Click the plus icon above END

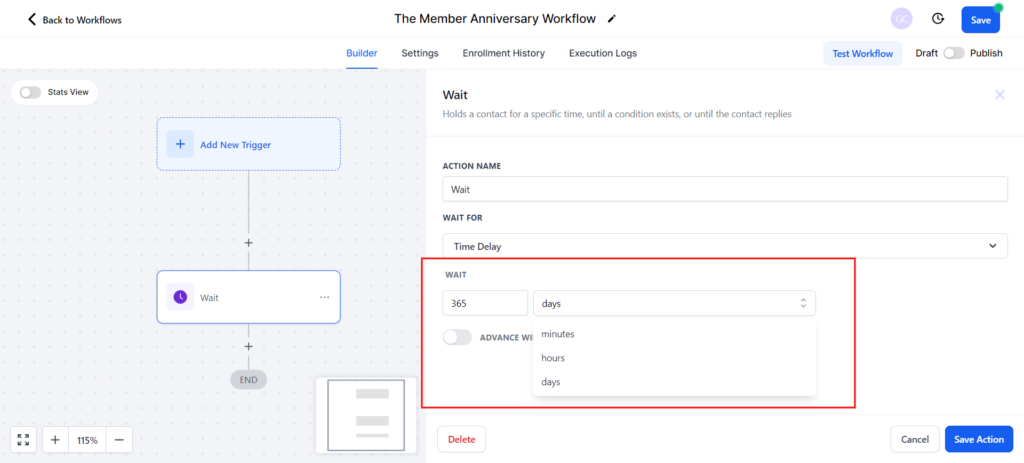click(249, 346)
